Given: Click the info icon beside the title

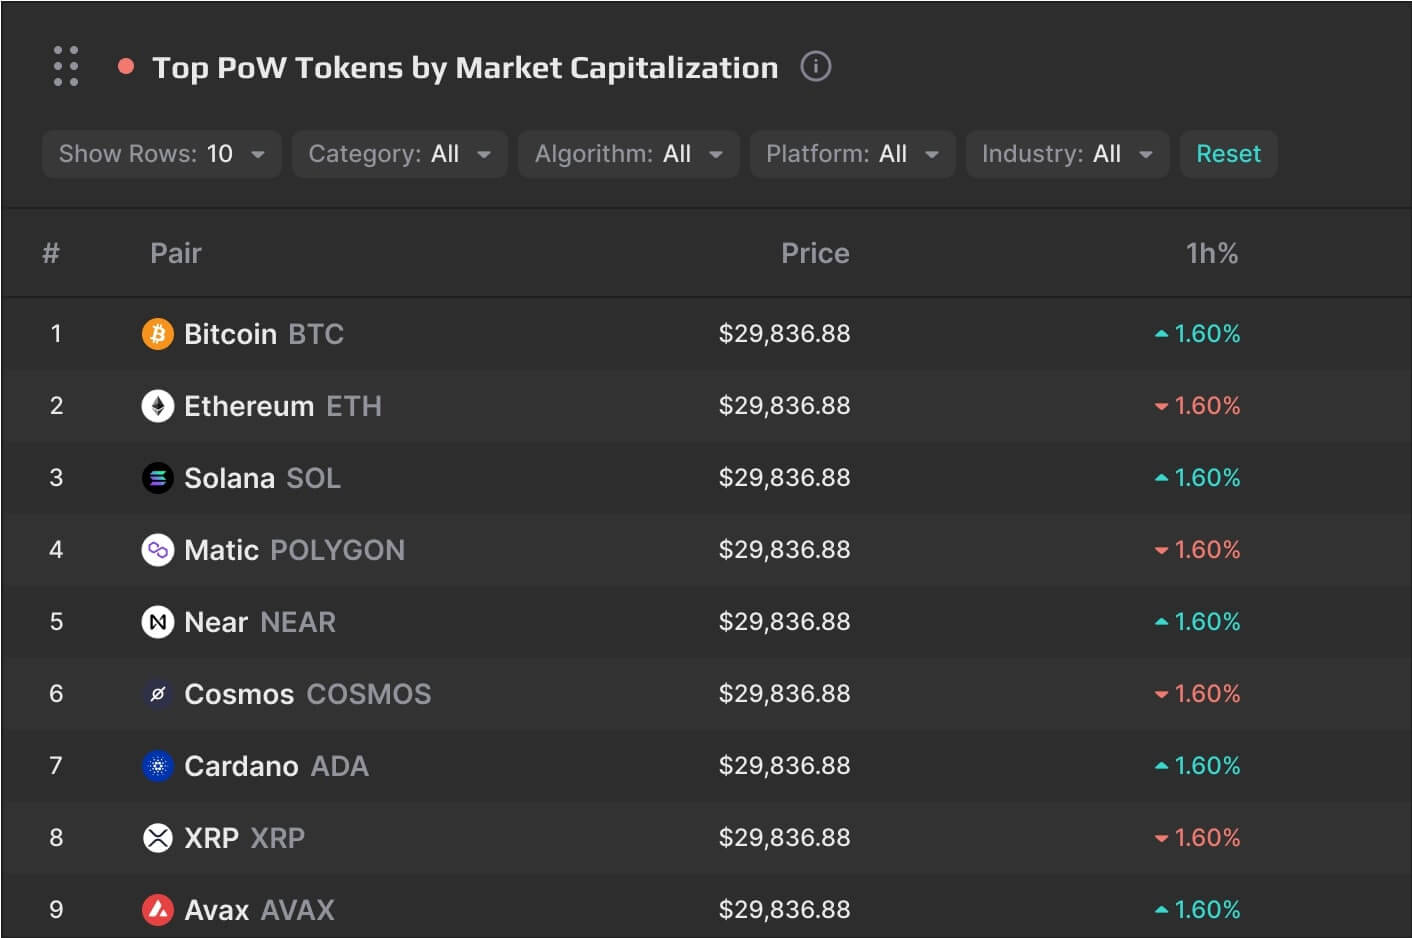Looking at the screenshot, I should [x=815, y=67].
